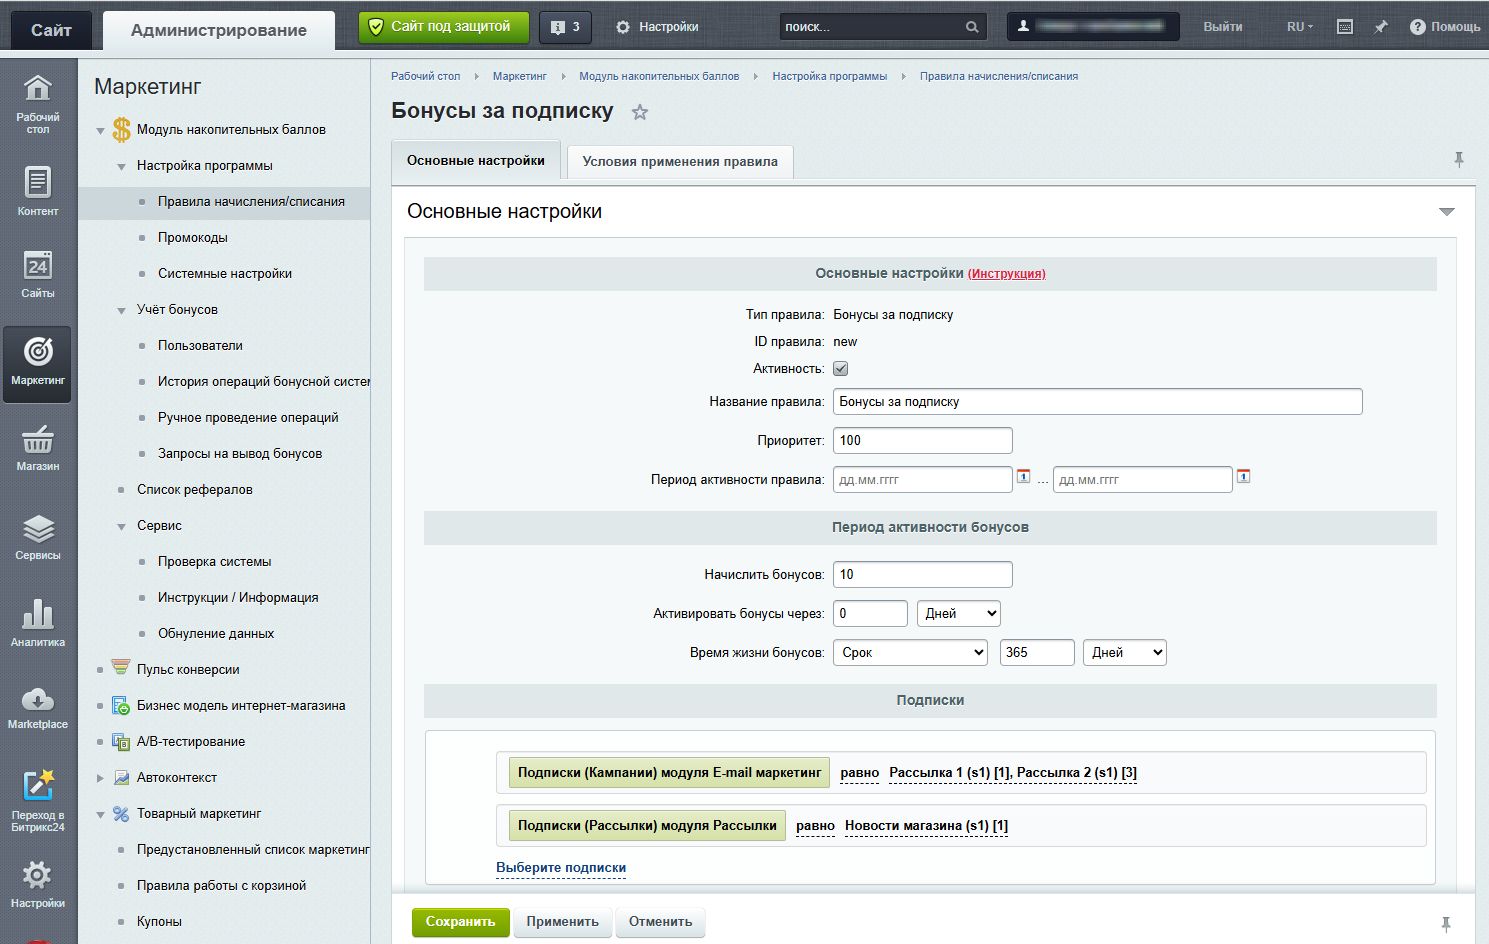1489x944 pixels.
Task: Click the Начислить бонусов field
Action: [x=923, y=574]
